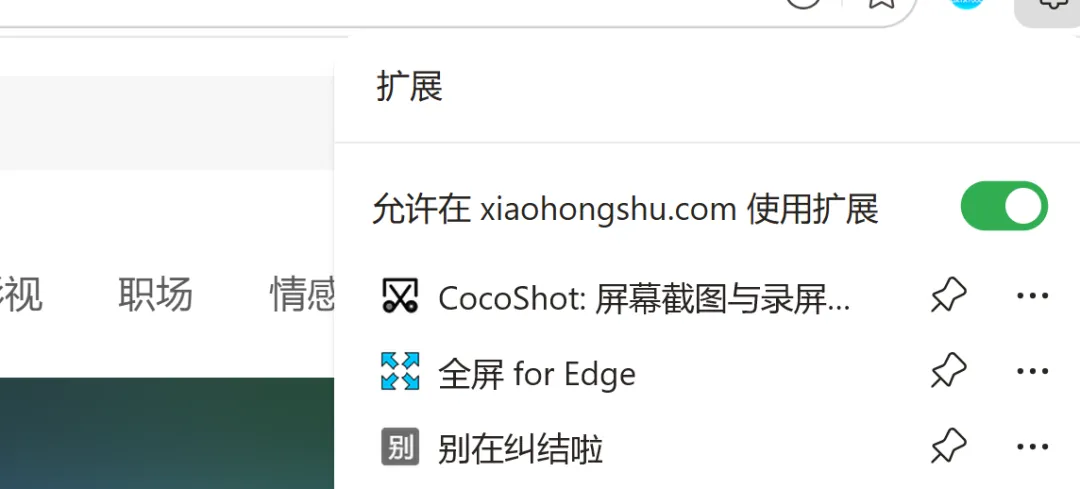
Task: Open more actions for 全屏 for Edge
Action: click(x=1032, y=372)
